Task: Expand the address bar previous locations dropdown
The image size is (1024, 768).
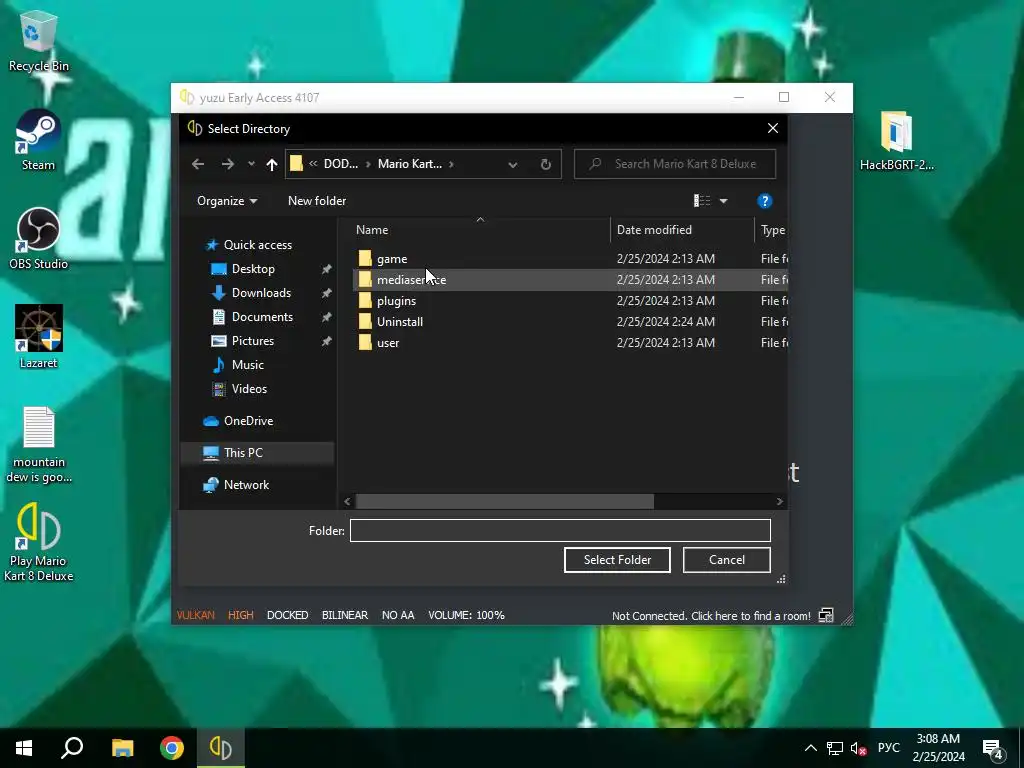Action: click(513, 165)
